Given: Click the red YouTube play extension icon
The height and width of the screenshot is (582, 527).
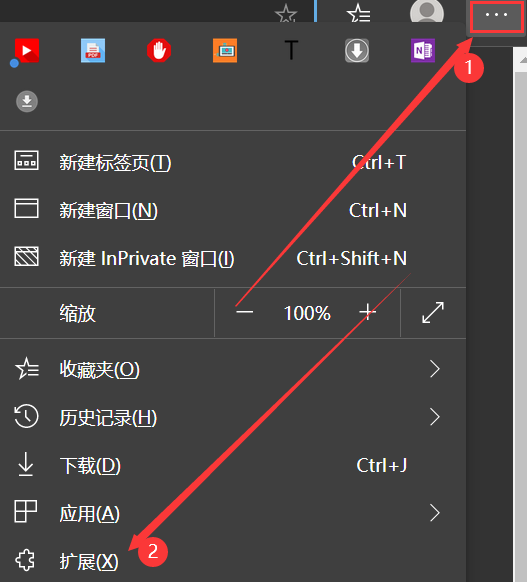Looking at the screenshot, I should [x=26, y=50].
